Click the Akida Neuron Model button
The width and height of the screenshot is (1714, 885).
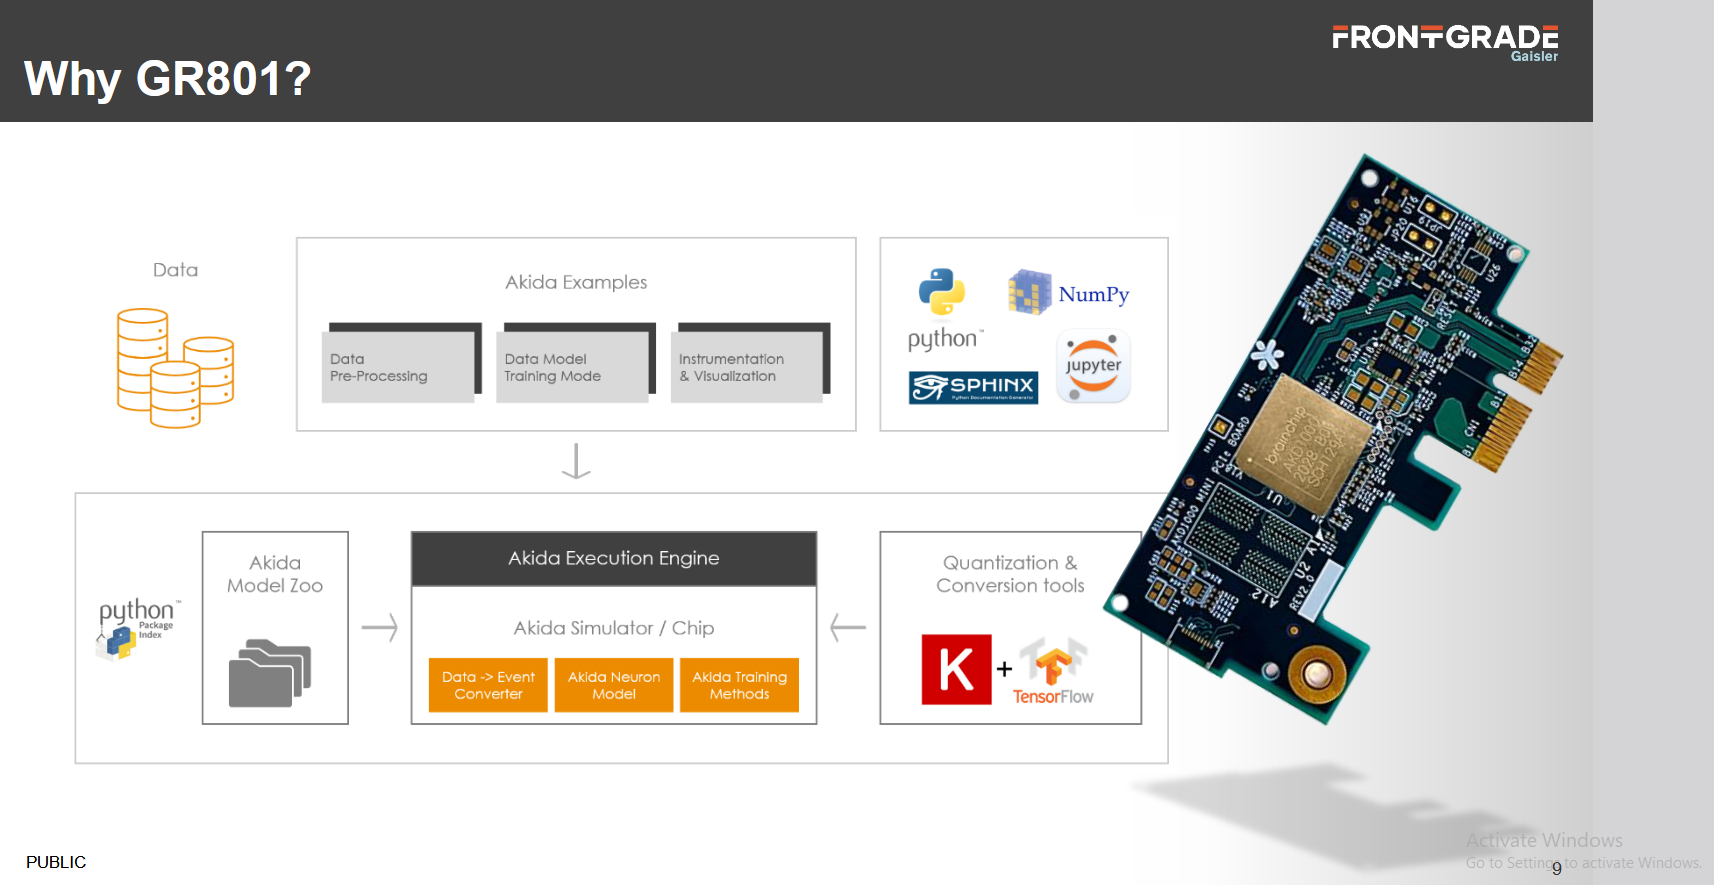coord(614,685)
